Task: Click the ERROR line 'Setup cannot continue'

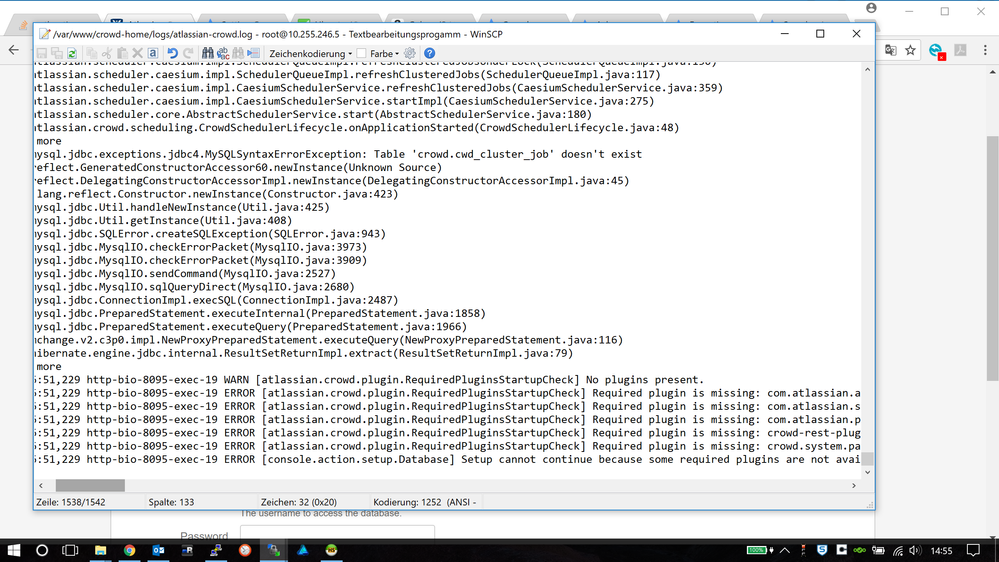Action: click(448, 459)
